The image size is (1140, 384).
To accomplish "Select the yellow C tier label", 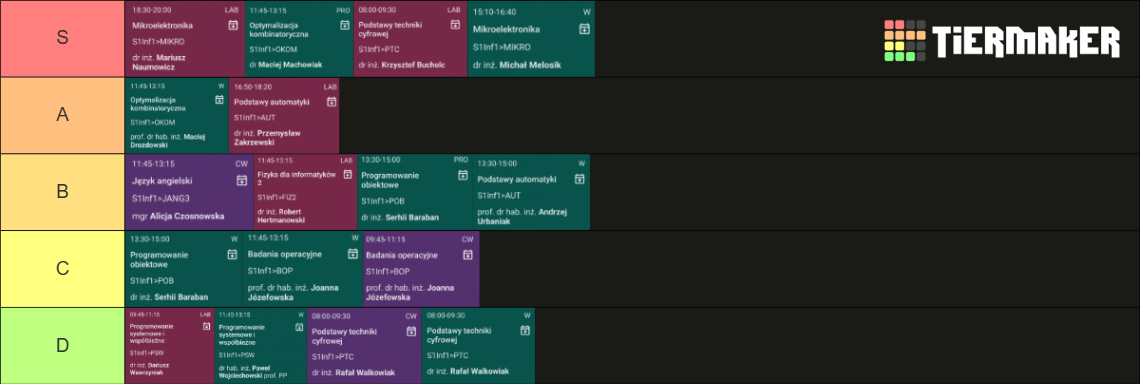I will click(63, 268).
